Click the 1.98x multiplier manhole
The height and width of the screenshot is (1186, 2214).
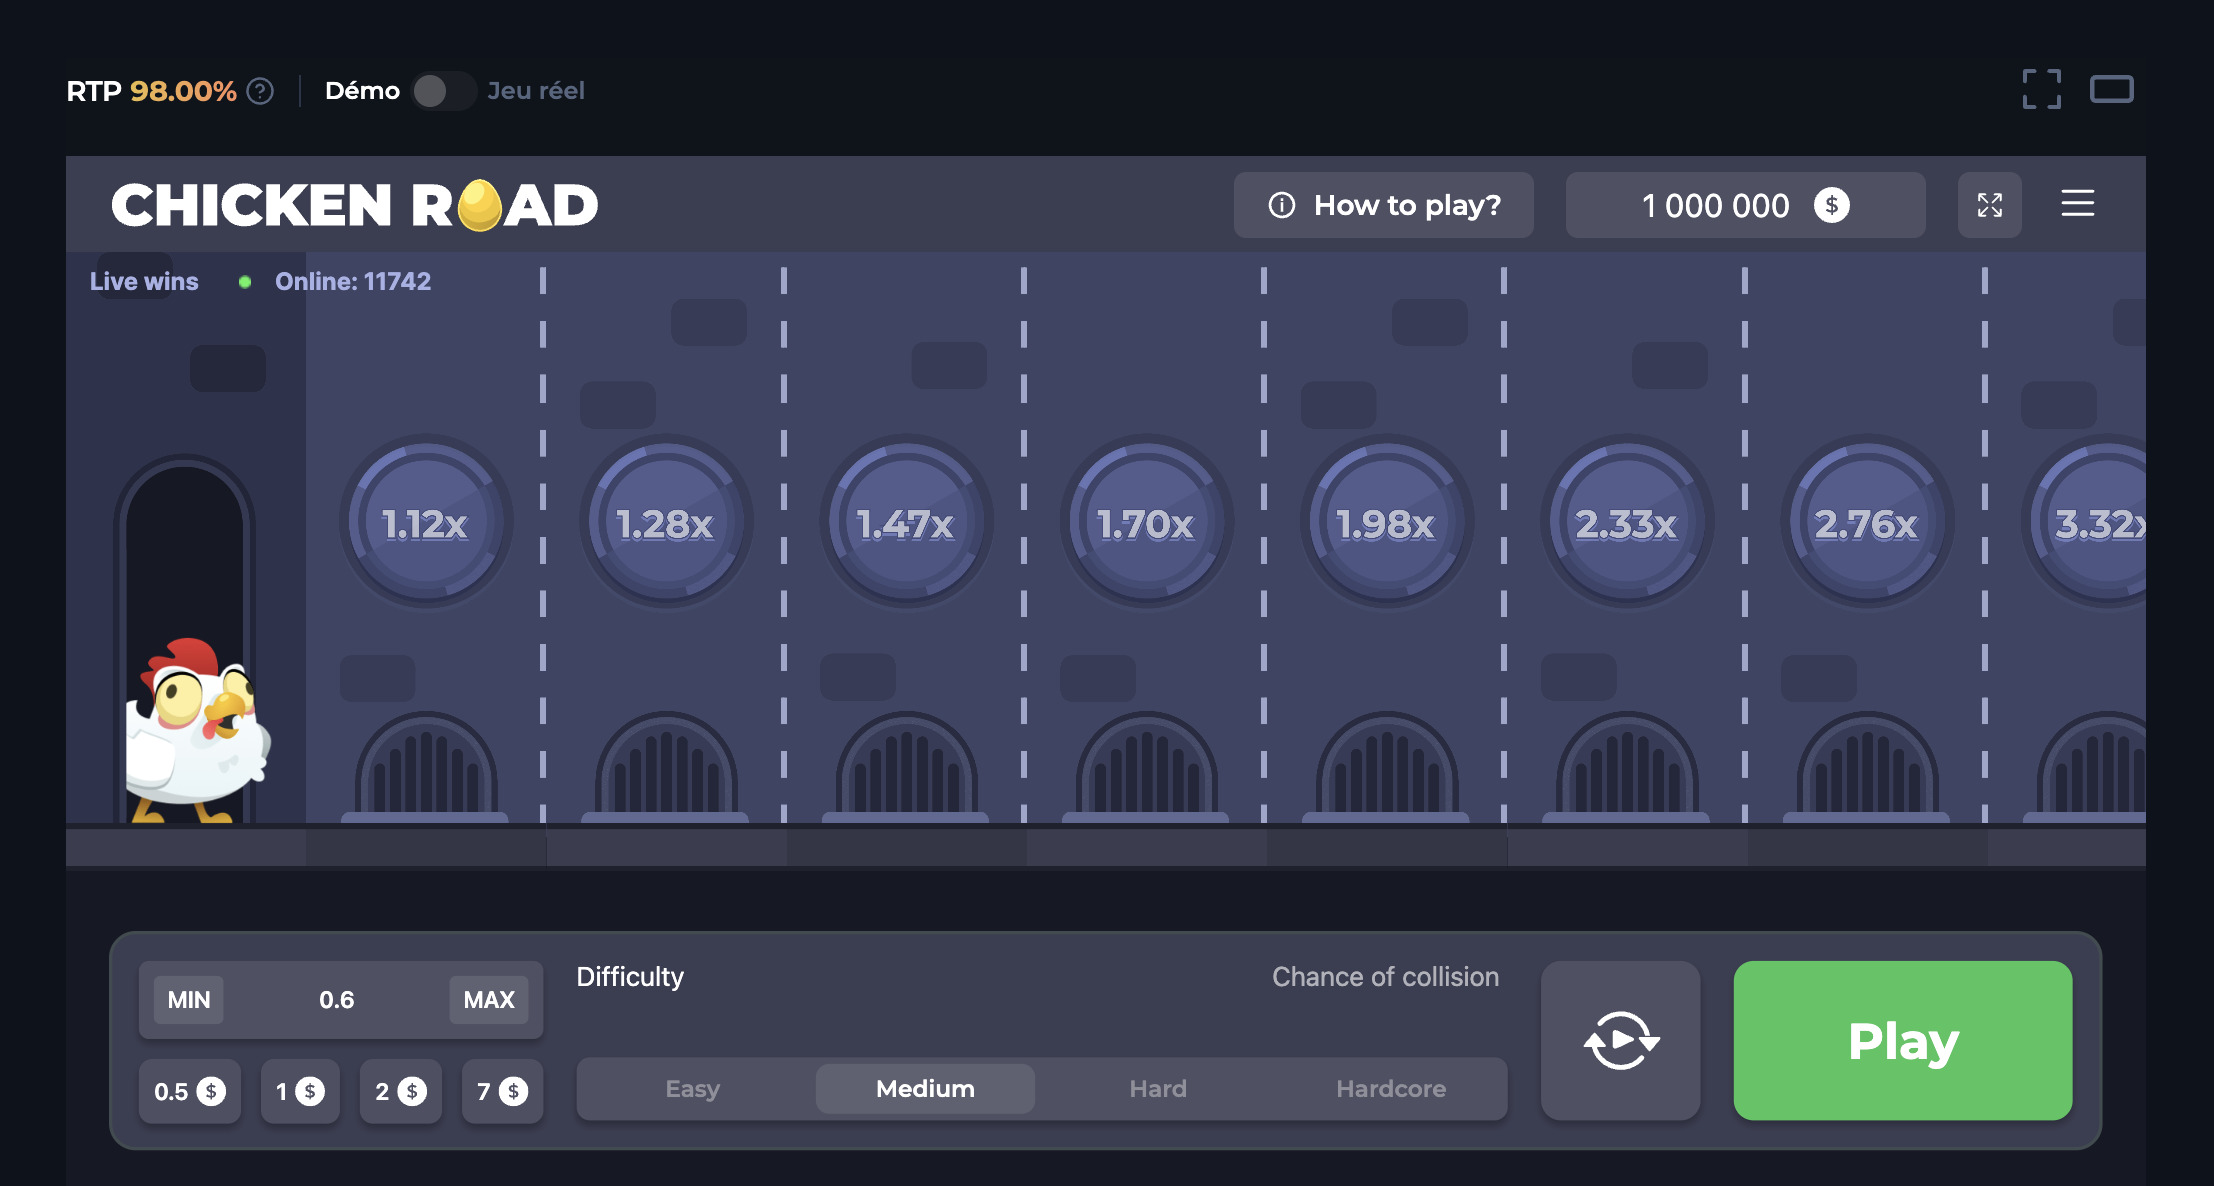1386,522
